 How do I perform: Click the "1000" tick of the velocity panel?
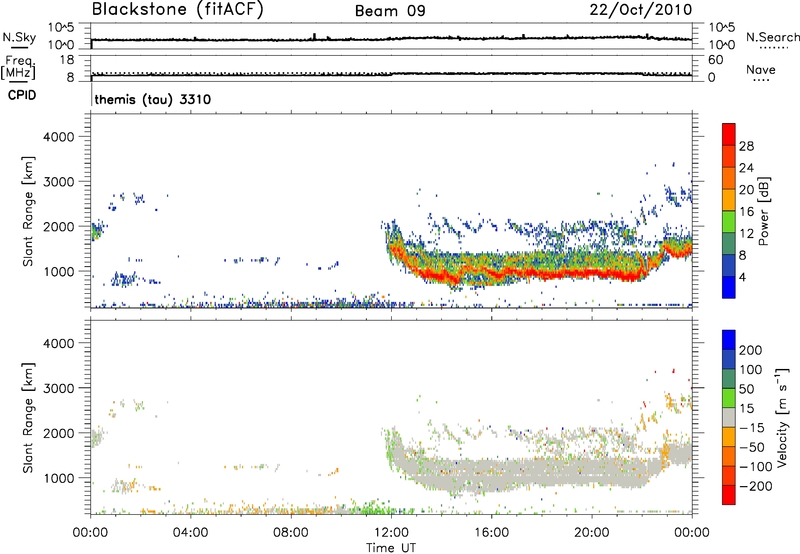coord(59,479)
